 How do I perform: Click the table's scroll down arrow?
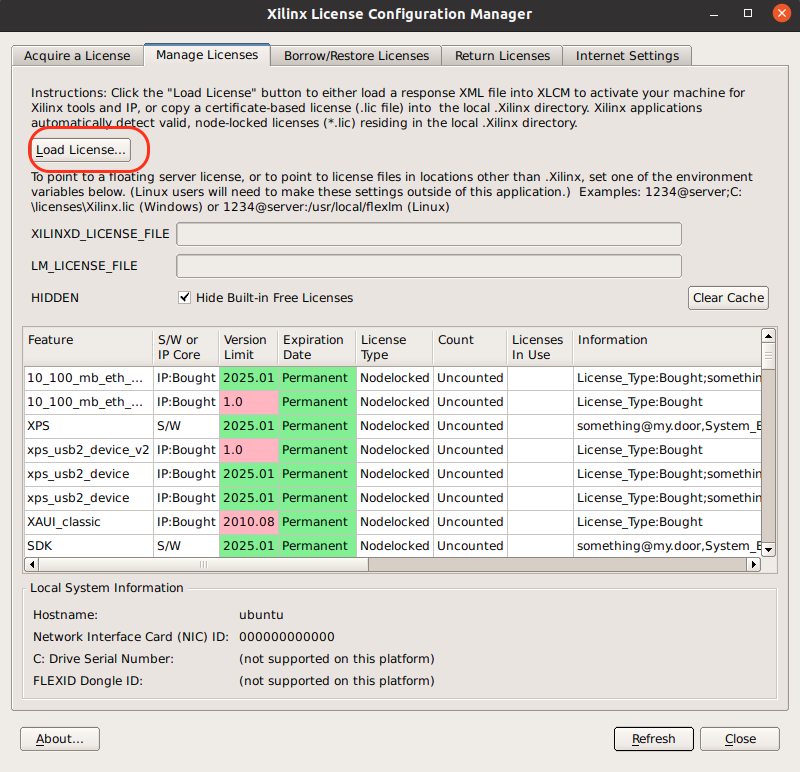768,549
